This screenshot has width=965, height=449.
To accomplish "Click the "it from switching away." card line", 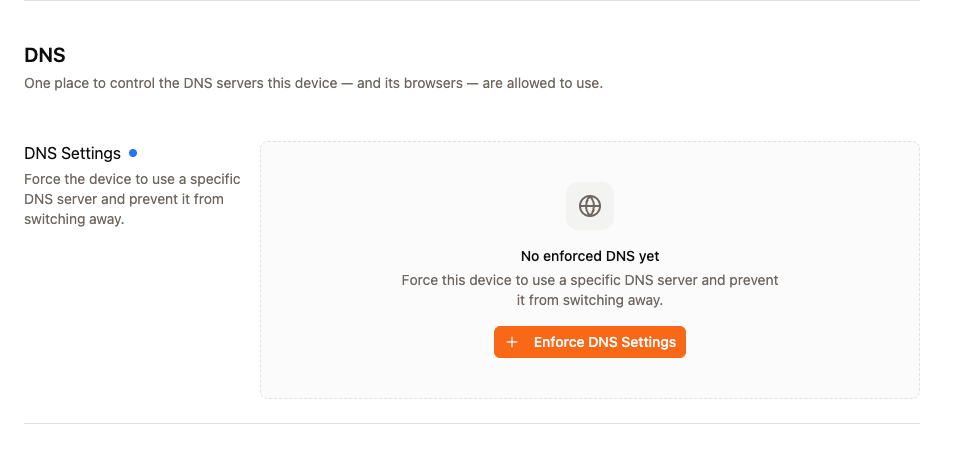I will pyautogui.click(x=590, y=301).
